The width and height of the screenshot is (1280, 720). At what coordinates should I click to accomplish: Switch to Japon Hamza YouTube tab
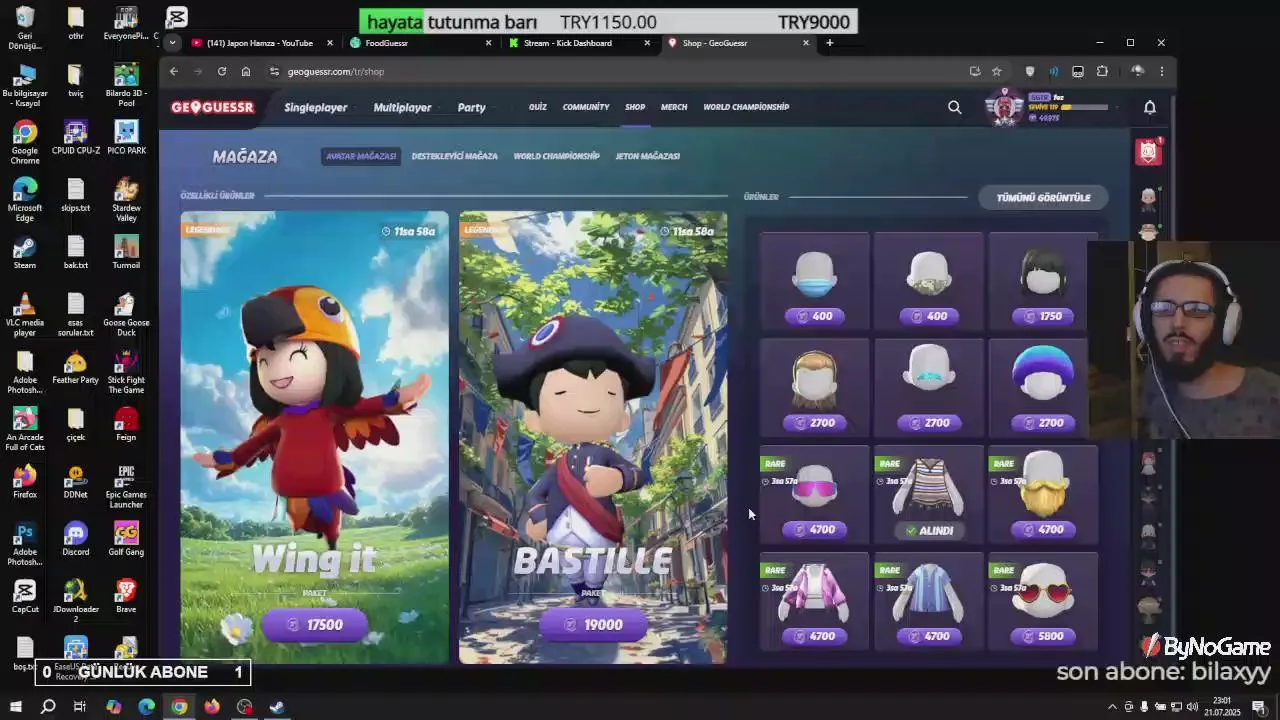tap(260, 43)
